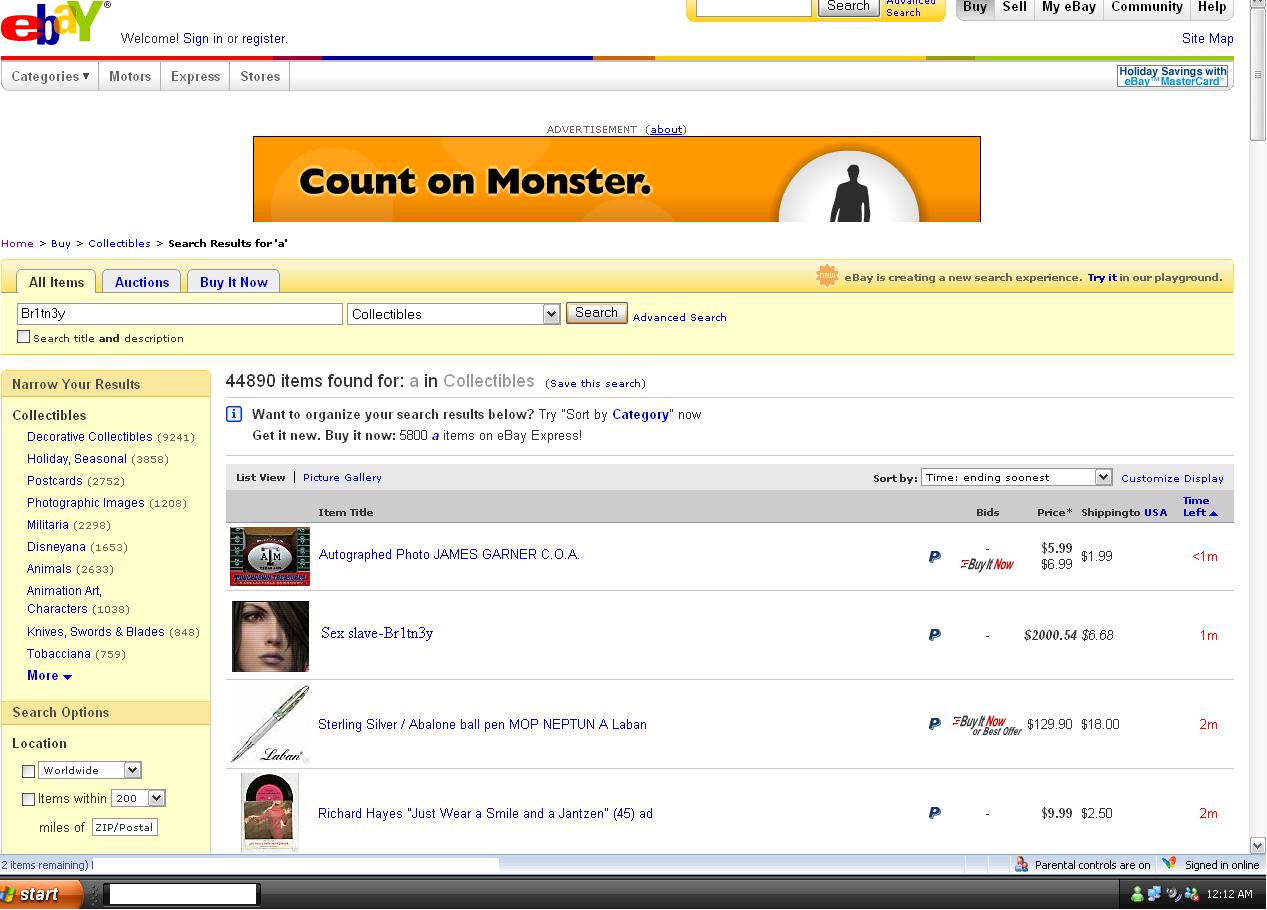Open the Windows Start button

tap(41, 894)
